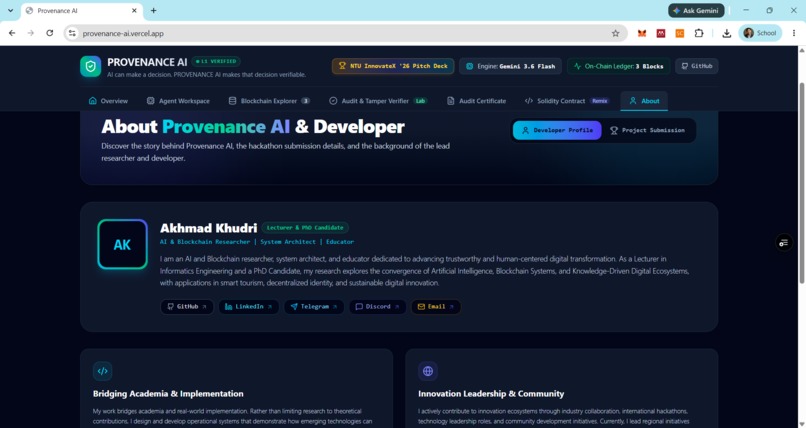Open the GitHub link in the header
806x428 pixels.
(697, 66)
